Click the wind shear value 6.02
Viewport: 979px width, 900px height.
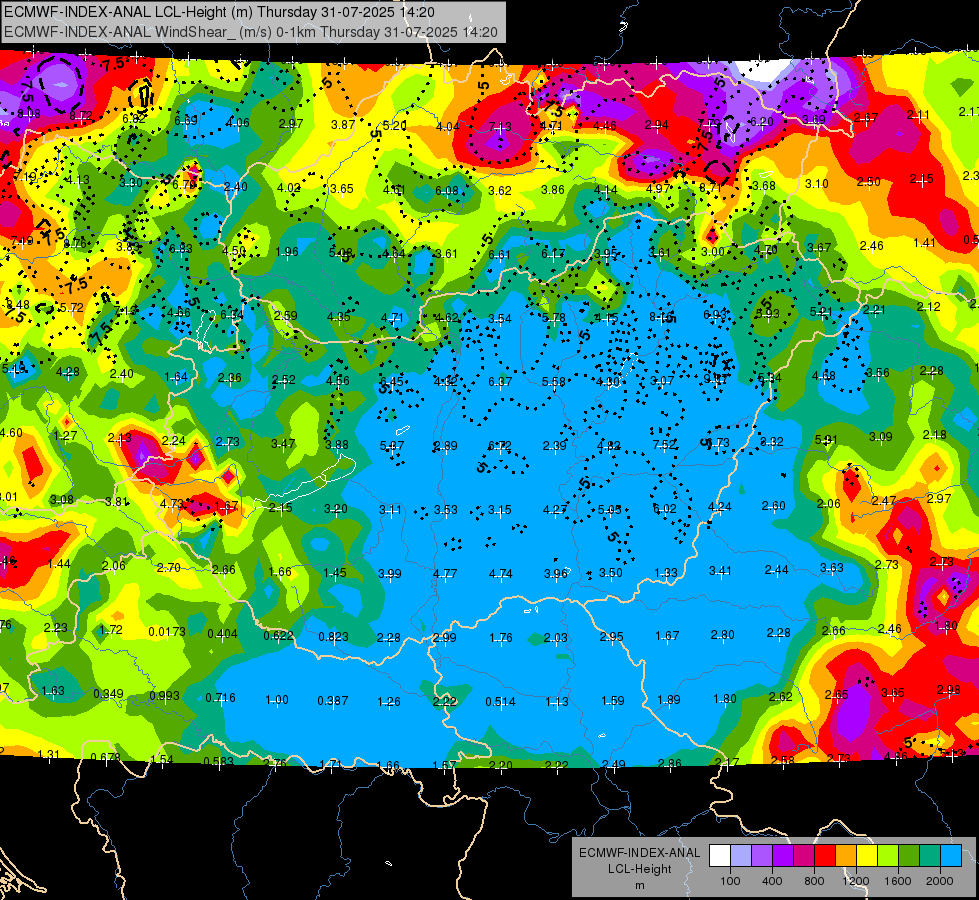pos(664,508)
